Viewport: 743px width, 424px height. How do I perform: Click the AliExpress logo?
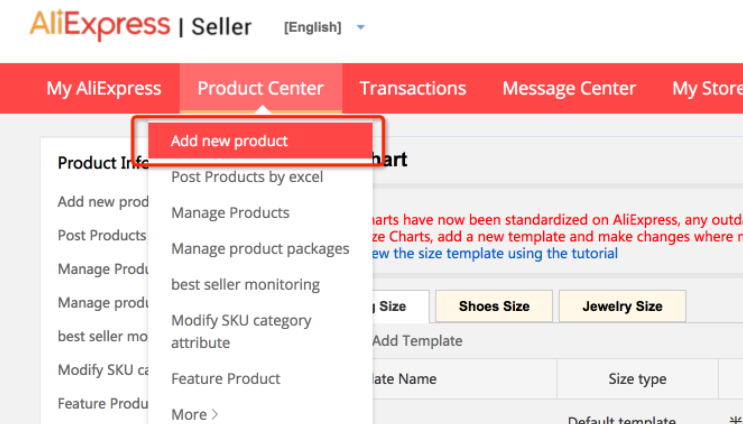point(99,26)
